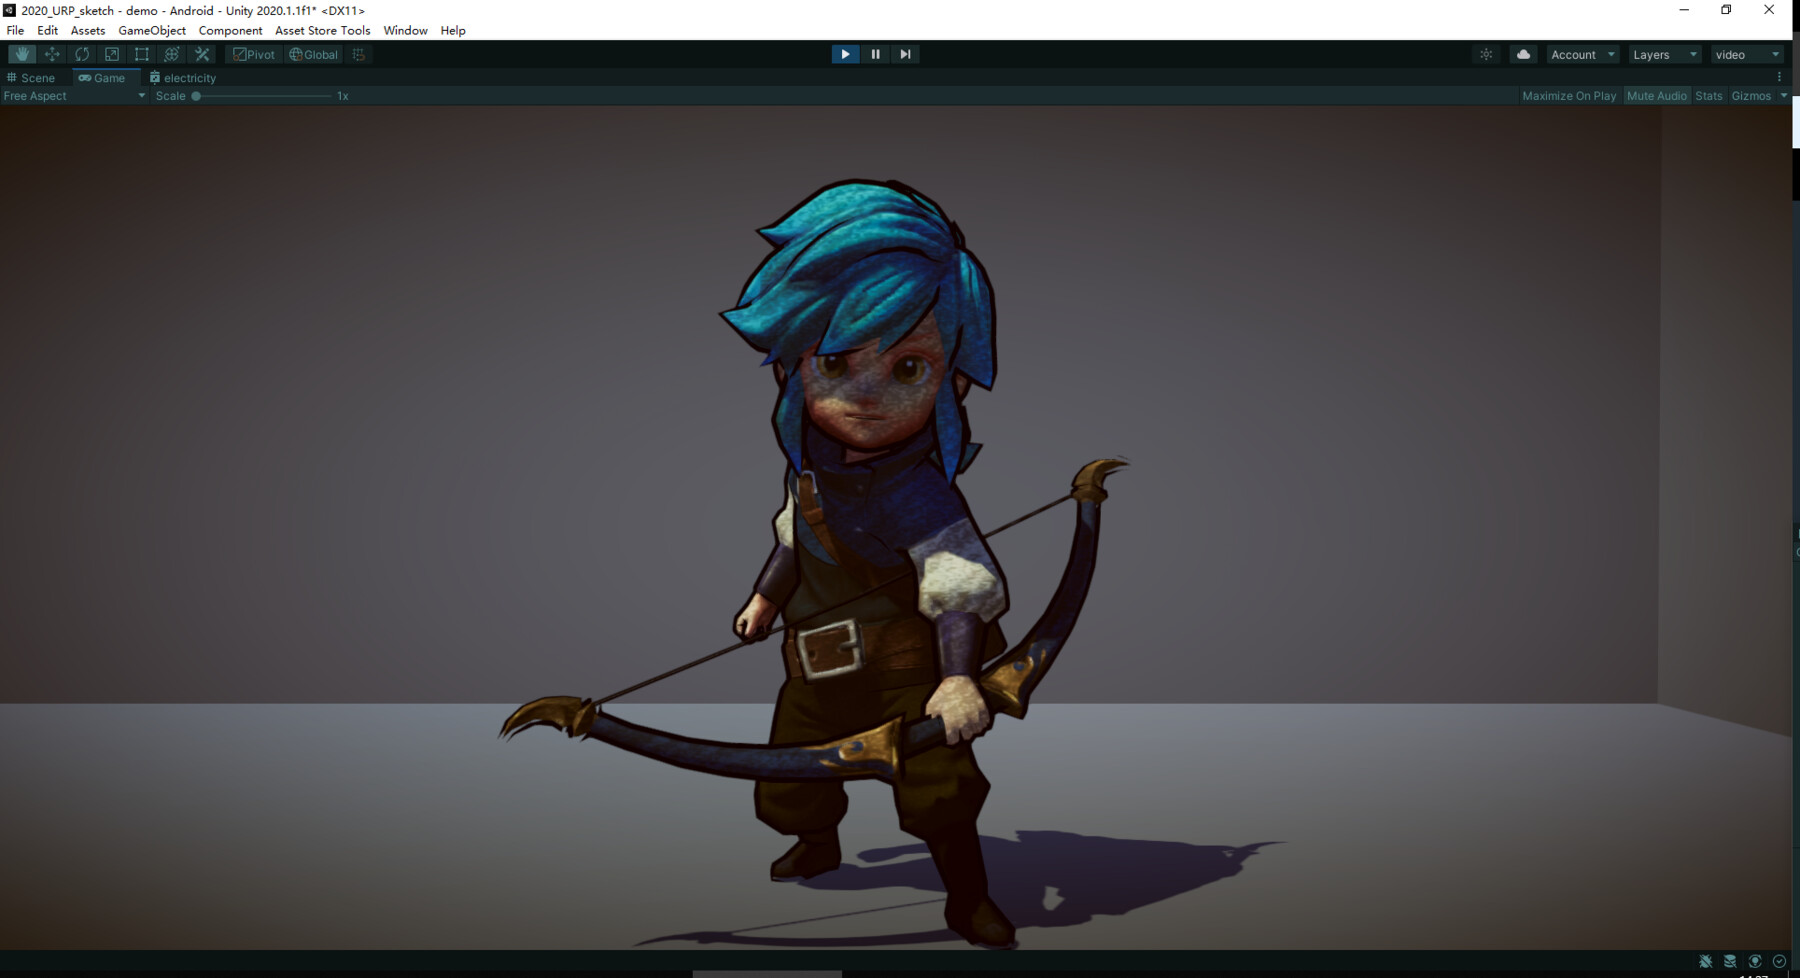Select the Hand tool in the toolbar
This screenshot has width=1800, height=978.
click(x=22, y=54)
